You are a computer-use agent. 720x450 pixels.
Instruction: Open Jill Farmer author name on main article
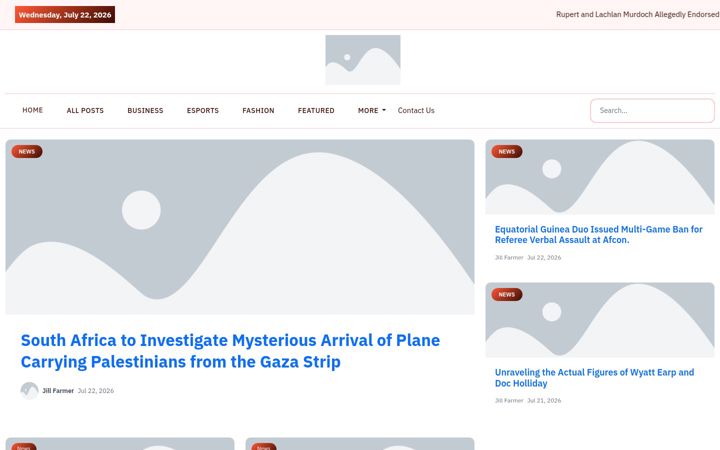[x=58, y=391]
